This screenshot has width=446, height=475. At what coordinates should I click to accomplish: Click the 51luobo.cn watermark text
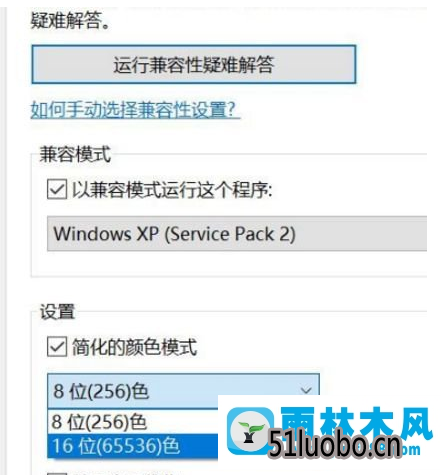335,444
